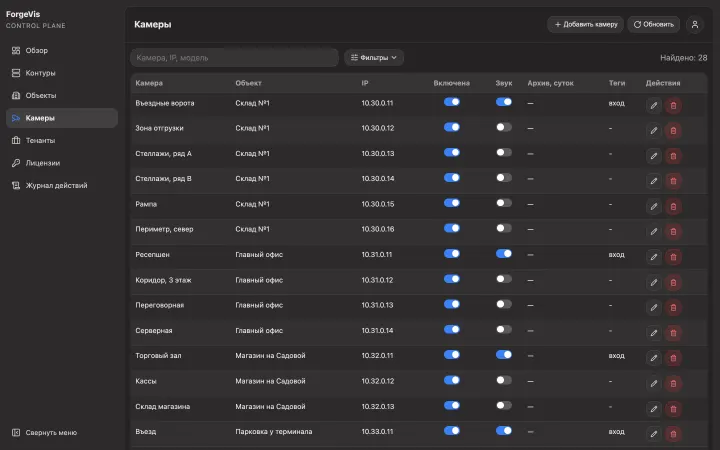Turn off sound for Торговый зал
The image size is (720, 450).
click(x=504, y=354)
